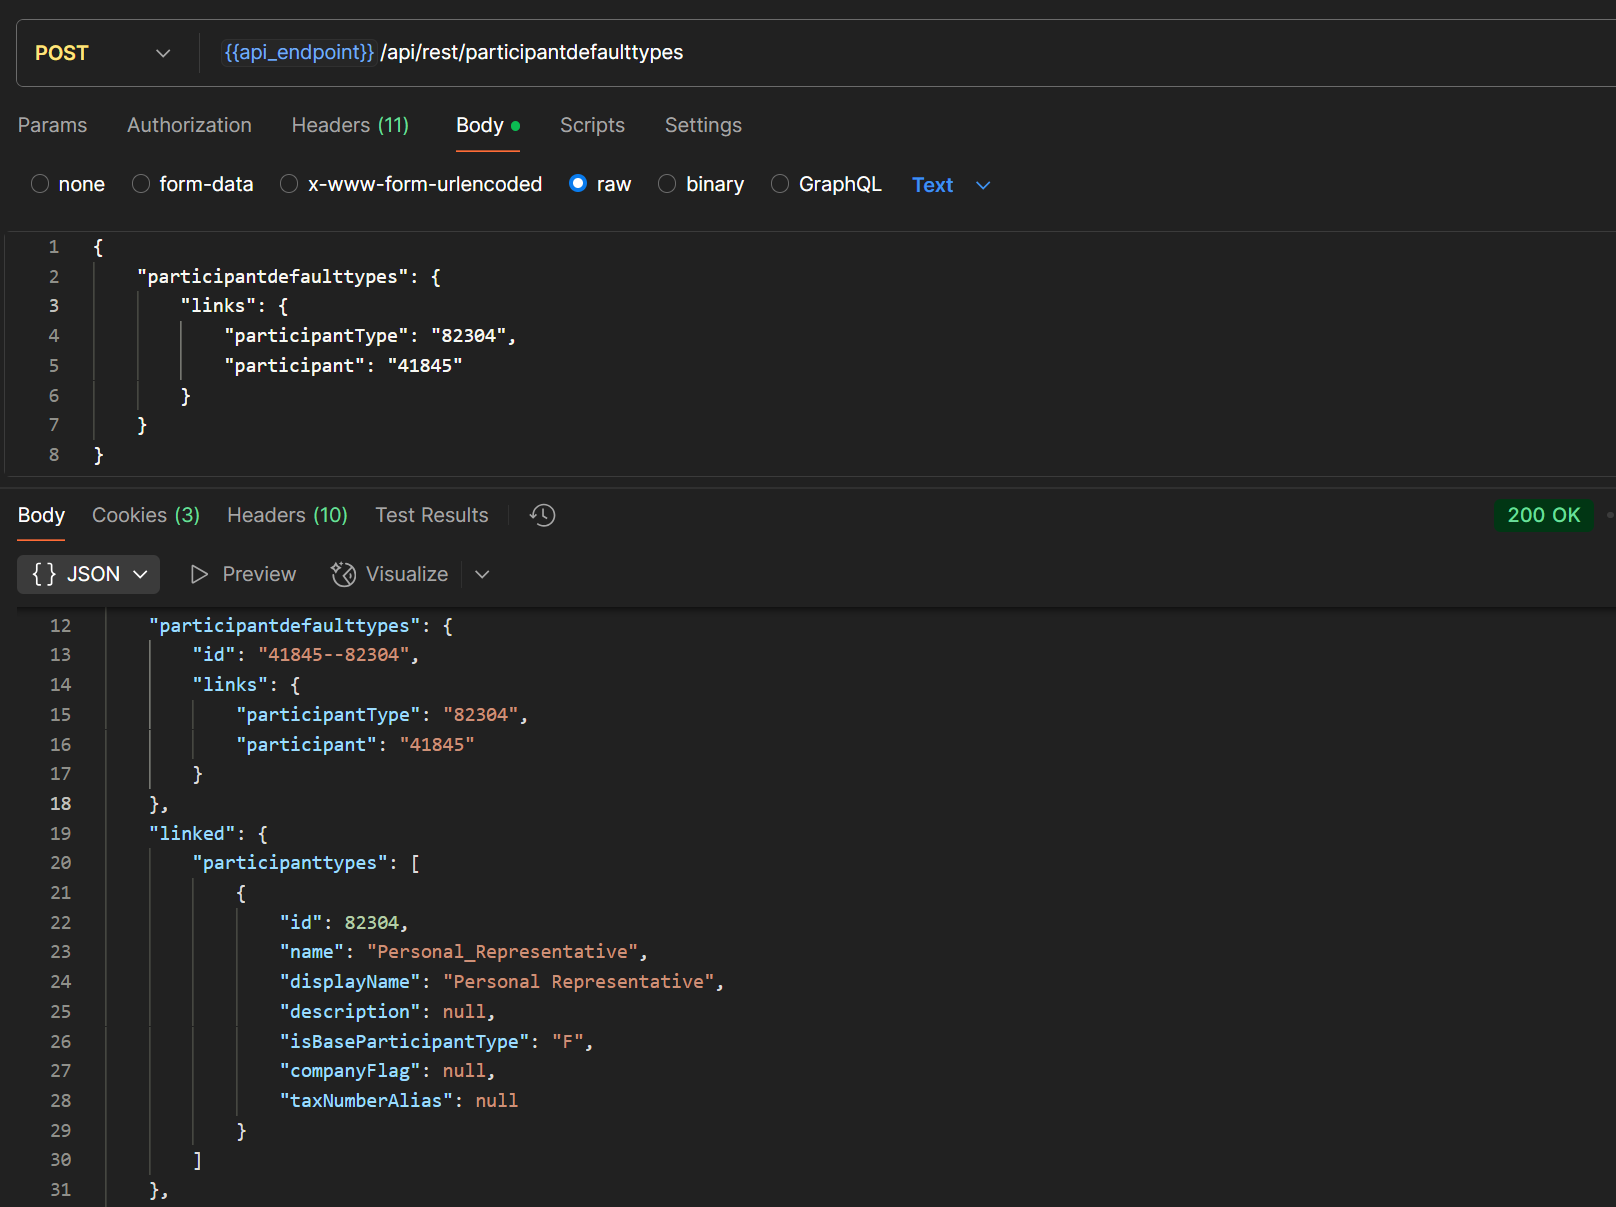
Task: Click the Preview play icon
Action: pyautogui.click(x=199, y=574)
